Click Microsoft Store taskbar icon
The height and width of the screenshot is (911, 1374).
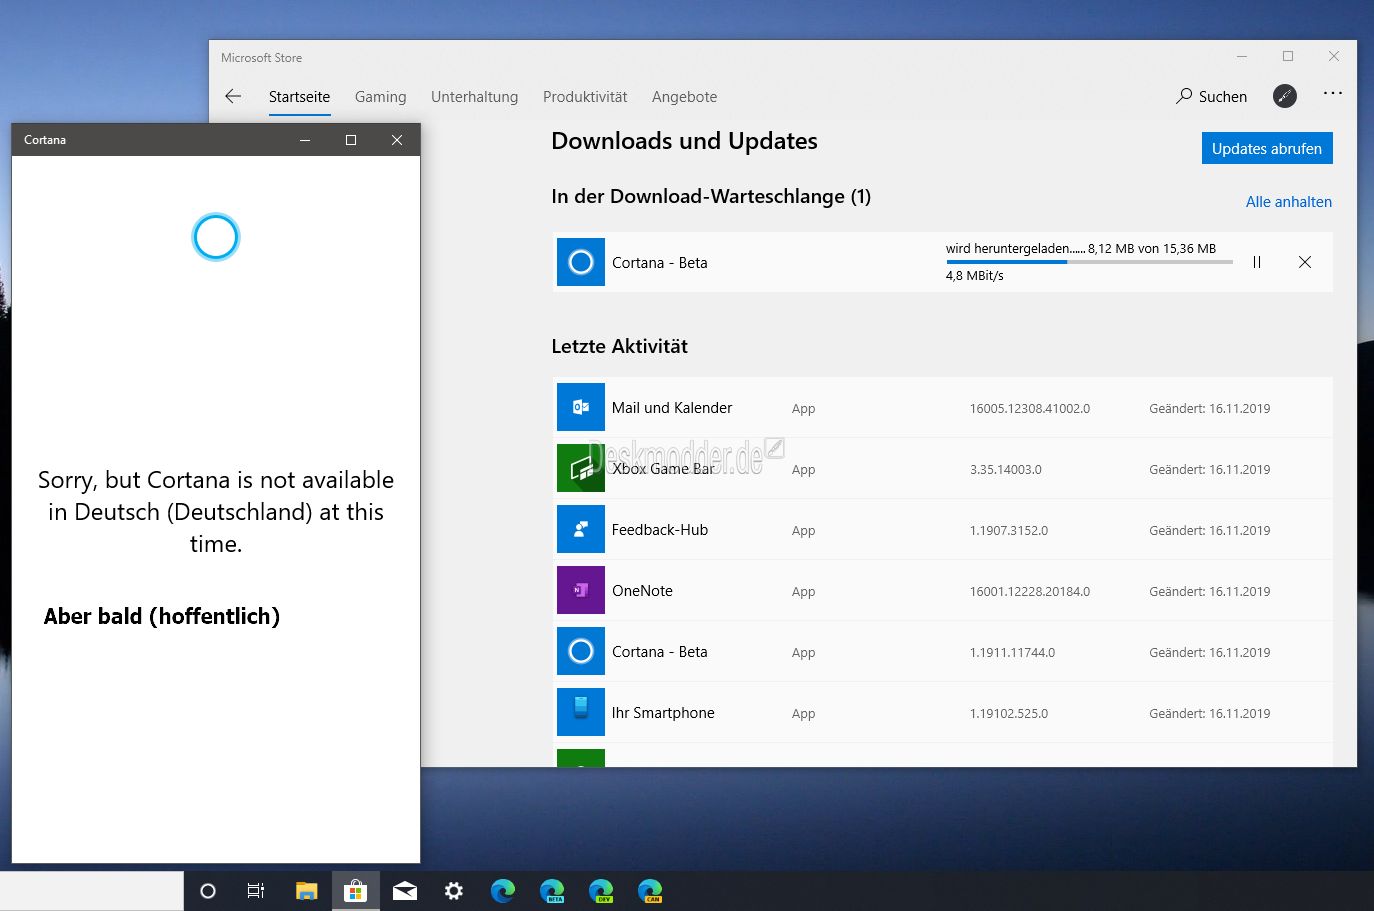click(355, 891)
